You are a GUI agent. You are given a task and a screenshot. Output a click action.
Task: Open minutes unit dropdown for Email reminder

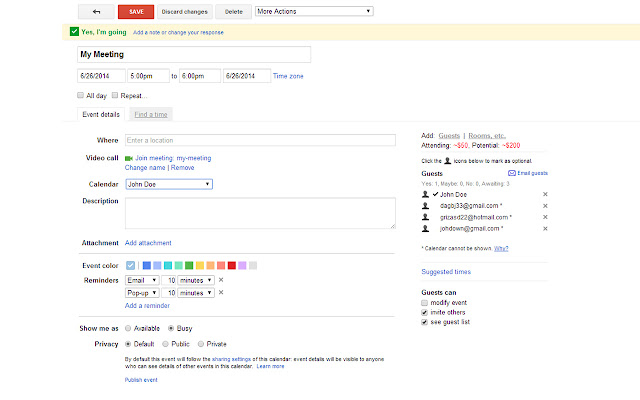pyautogui.click(x=196, y=280)
